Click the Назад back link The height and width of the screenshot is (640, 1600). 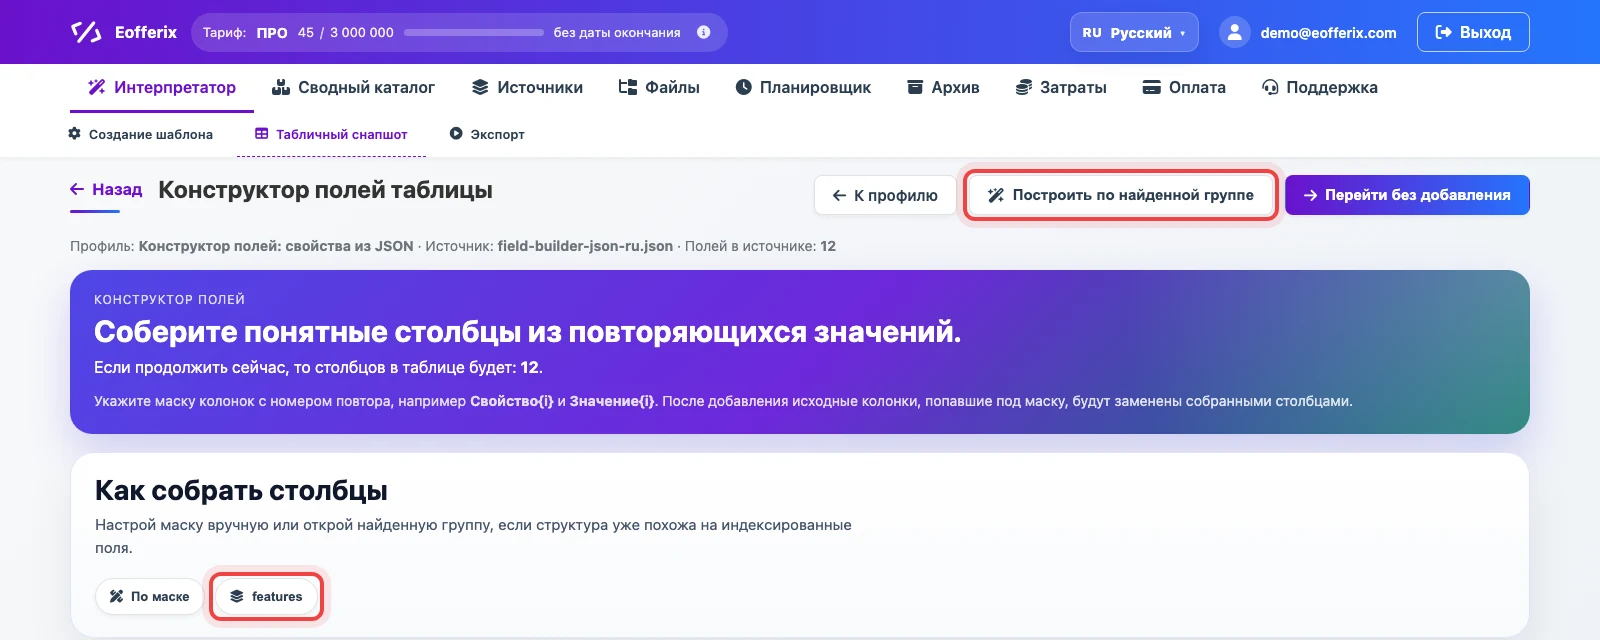pyautogui.click(x=106, y=189)
